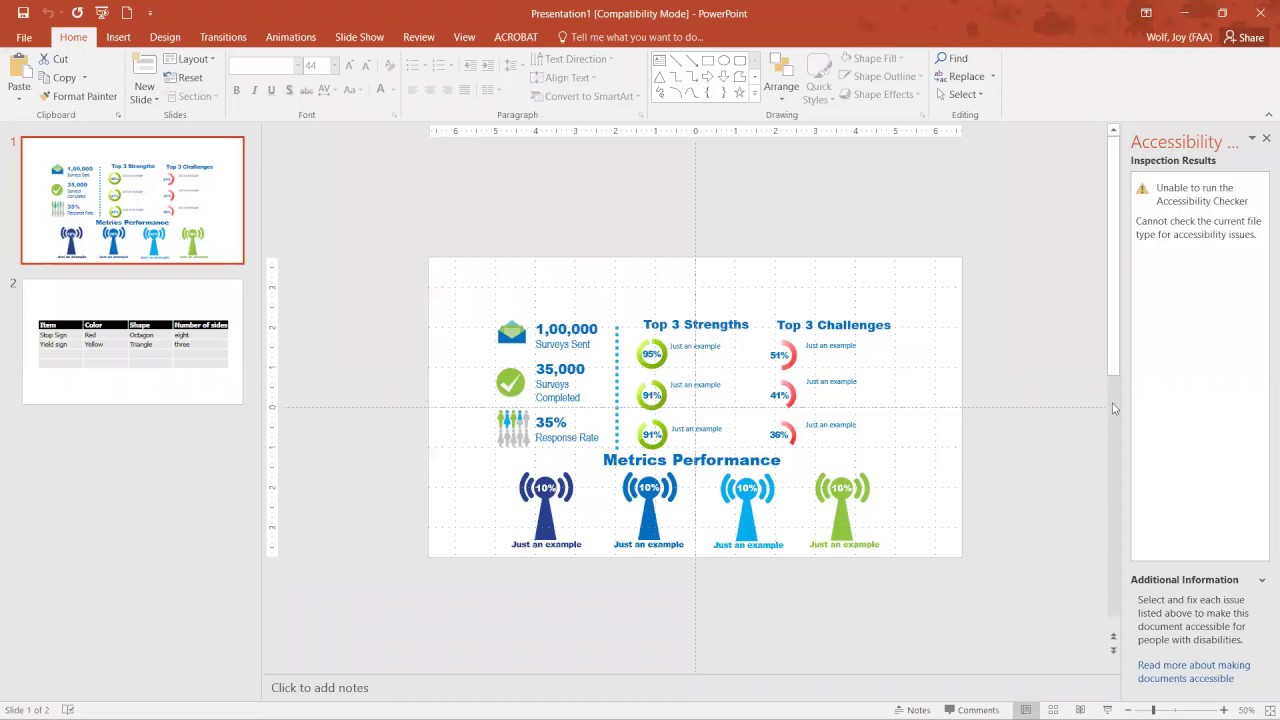Activate the Format Painter
The image size is (1280, 720).
(x=78, y=96)
